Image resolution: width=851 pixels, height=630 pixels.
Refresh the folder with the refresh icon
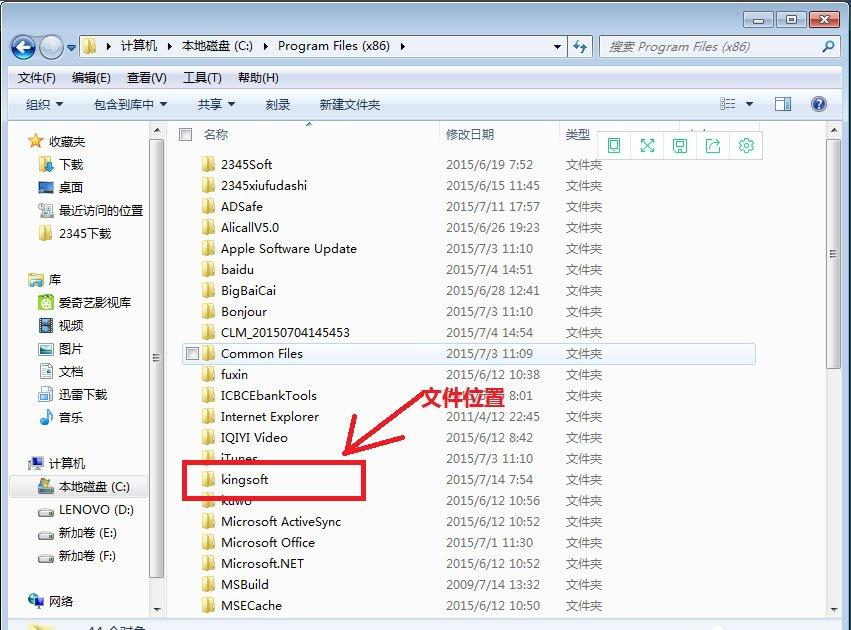[x=580, y=47]
